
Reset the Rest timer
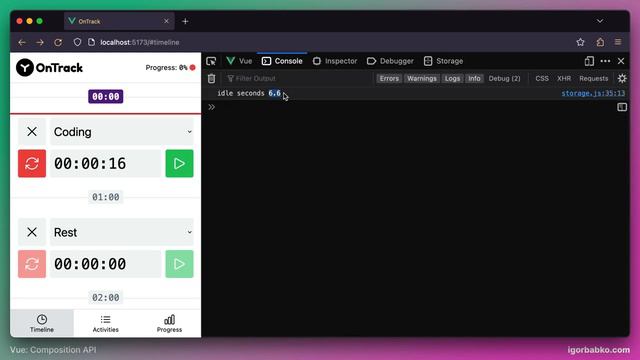coord(32,264)
